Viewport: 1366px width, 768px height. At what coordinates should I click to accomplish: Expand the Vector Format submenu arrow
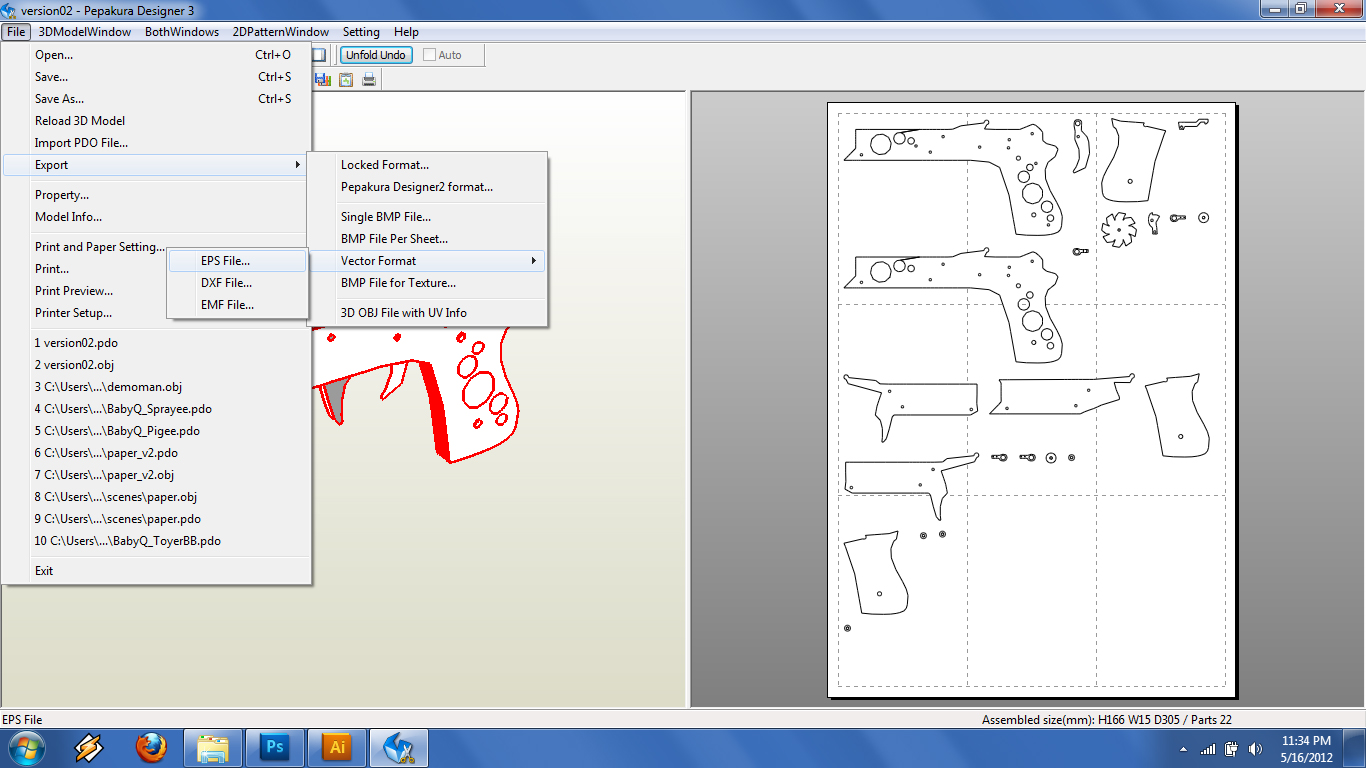point(534,261)
